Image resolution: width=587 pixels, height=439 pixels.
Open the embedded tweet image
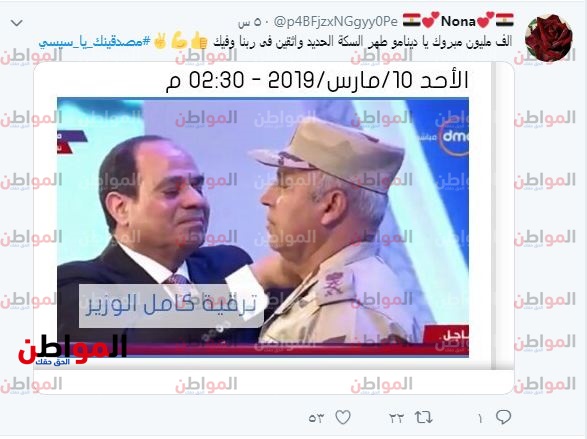[x=263, y=227]
